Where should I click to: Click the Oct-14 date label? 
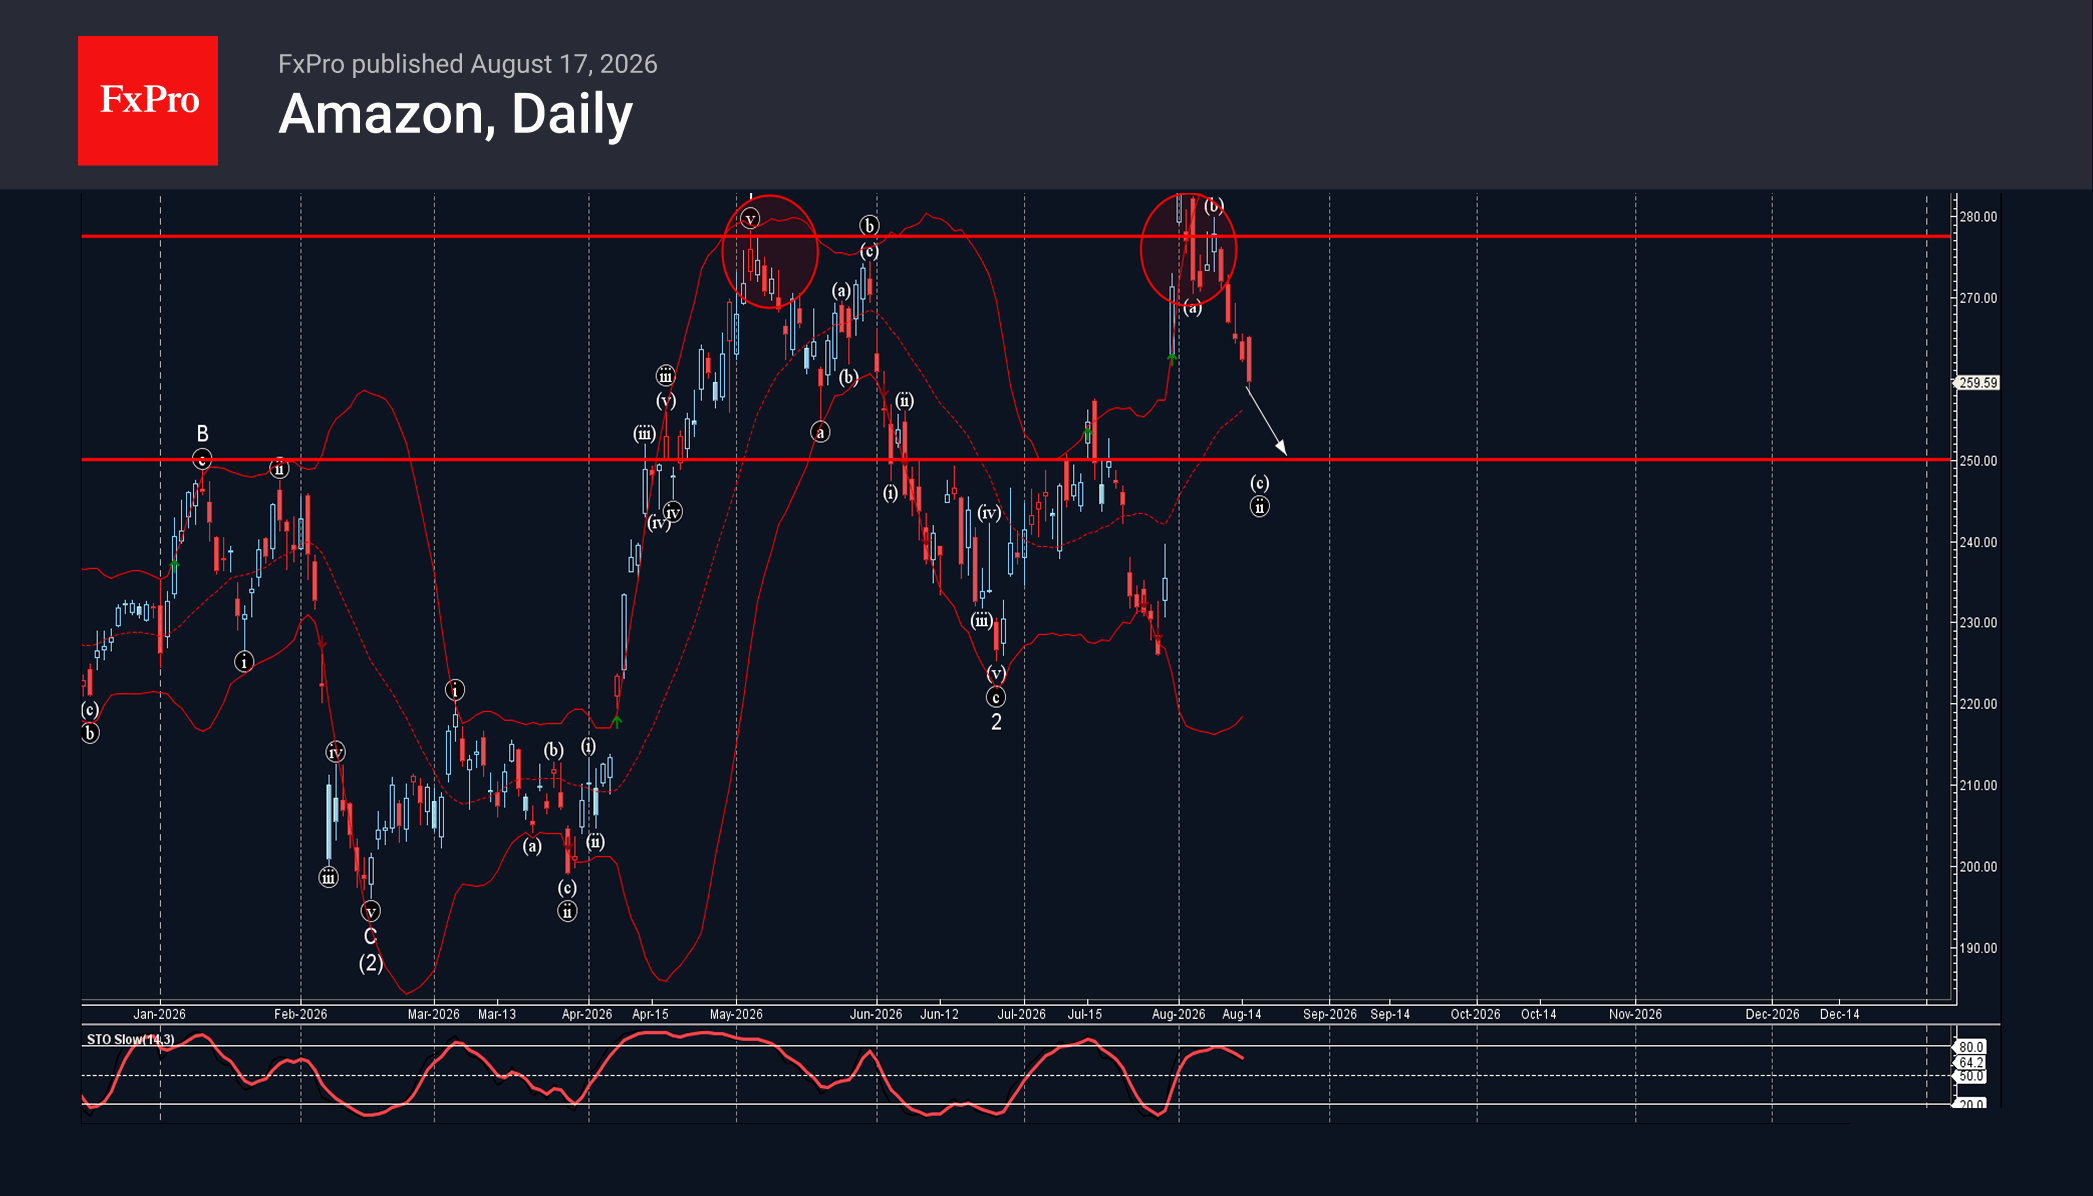pyautogui.click(x=1539, y=1014)
